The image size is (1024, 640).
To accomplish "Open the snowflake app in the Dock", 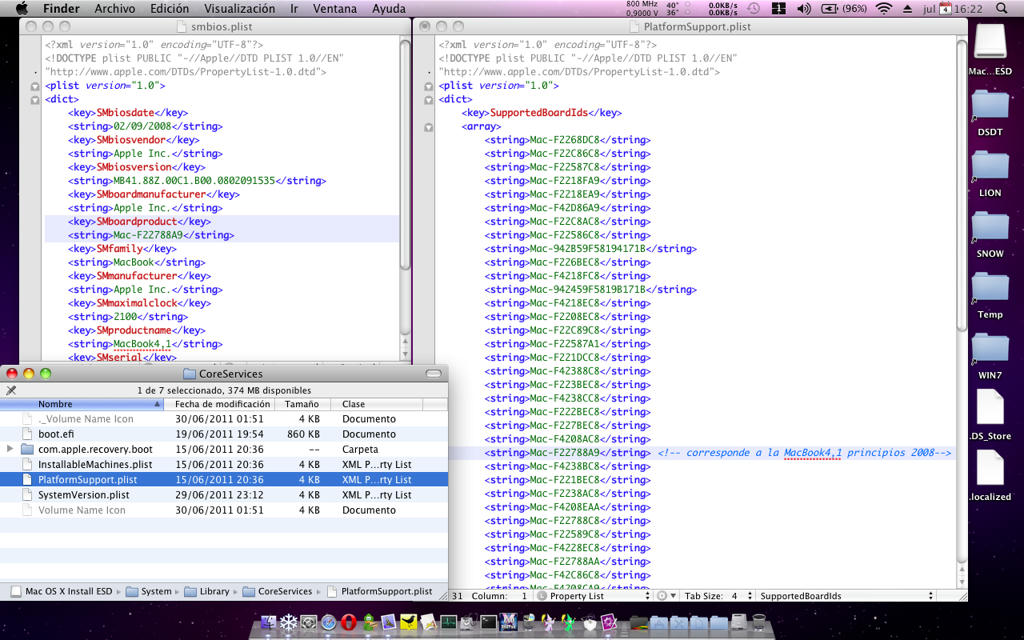I will [289, 622].
